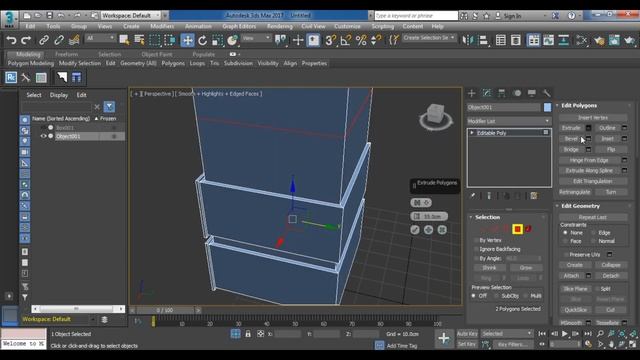Image resolution: width=640 pixels, height=360 pixels.
Task: Enable the By Vertex checkbox
Action: (x=476, y=240)
